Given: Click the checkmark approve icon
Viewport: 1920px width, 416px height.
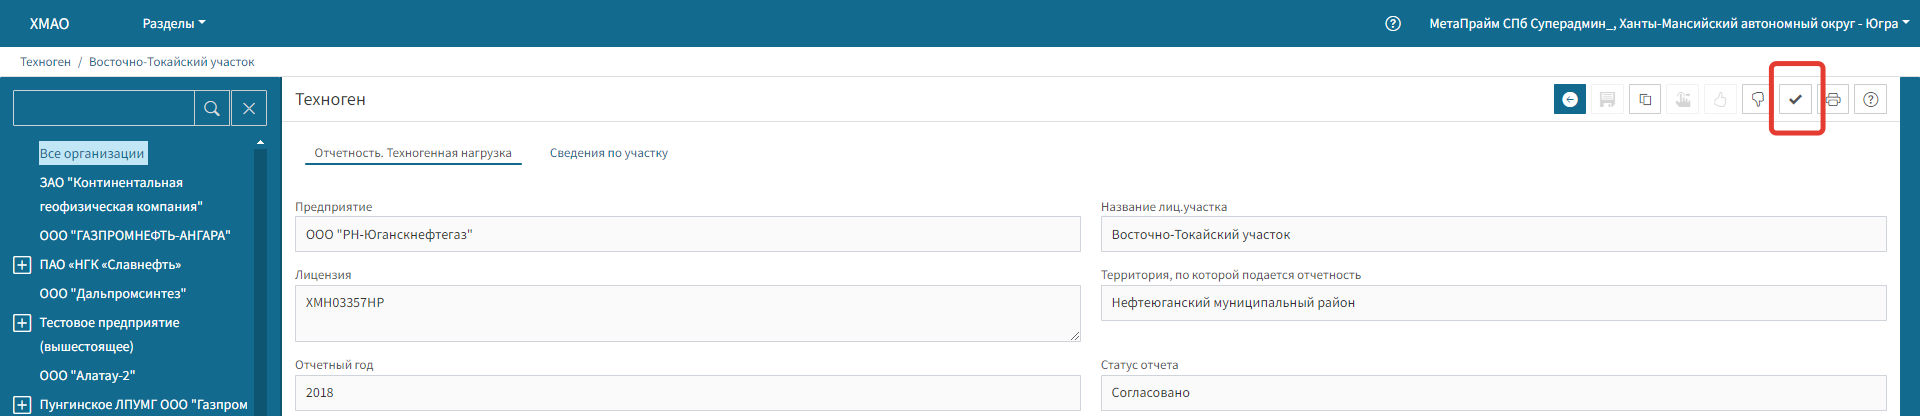Looking at the screenshot, I should click(1796, 100).
